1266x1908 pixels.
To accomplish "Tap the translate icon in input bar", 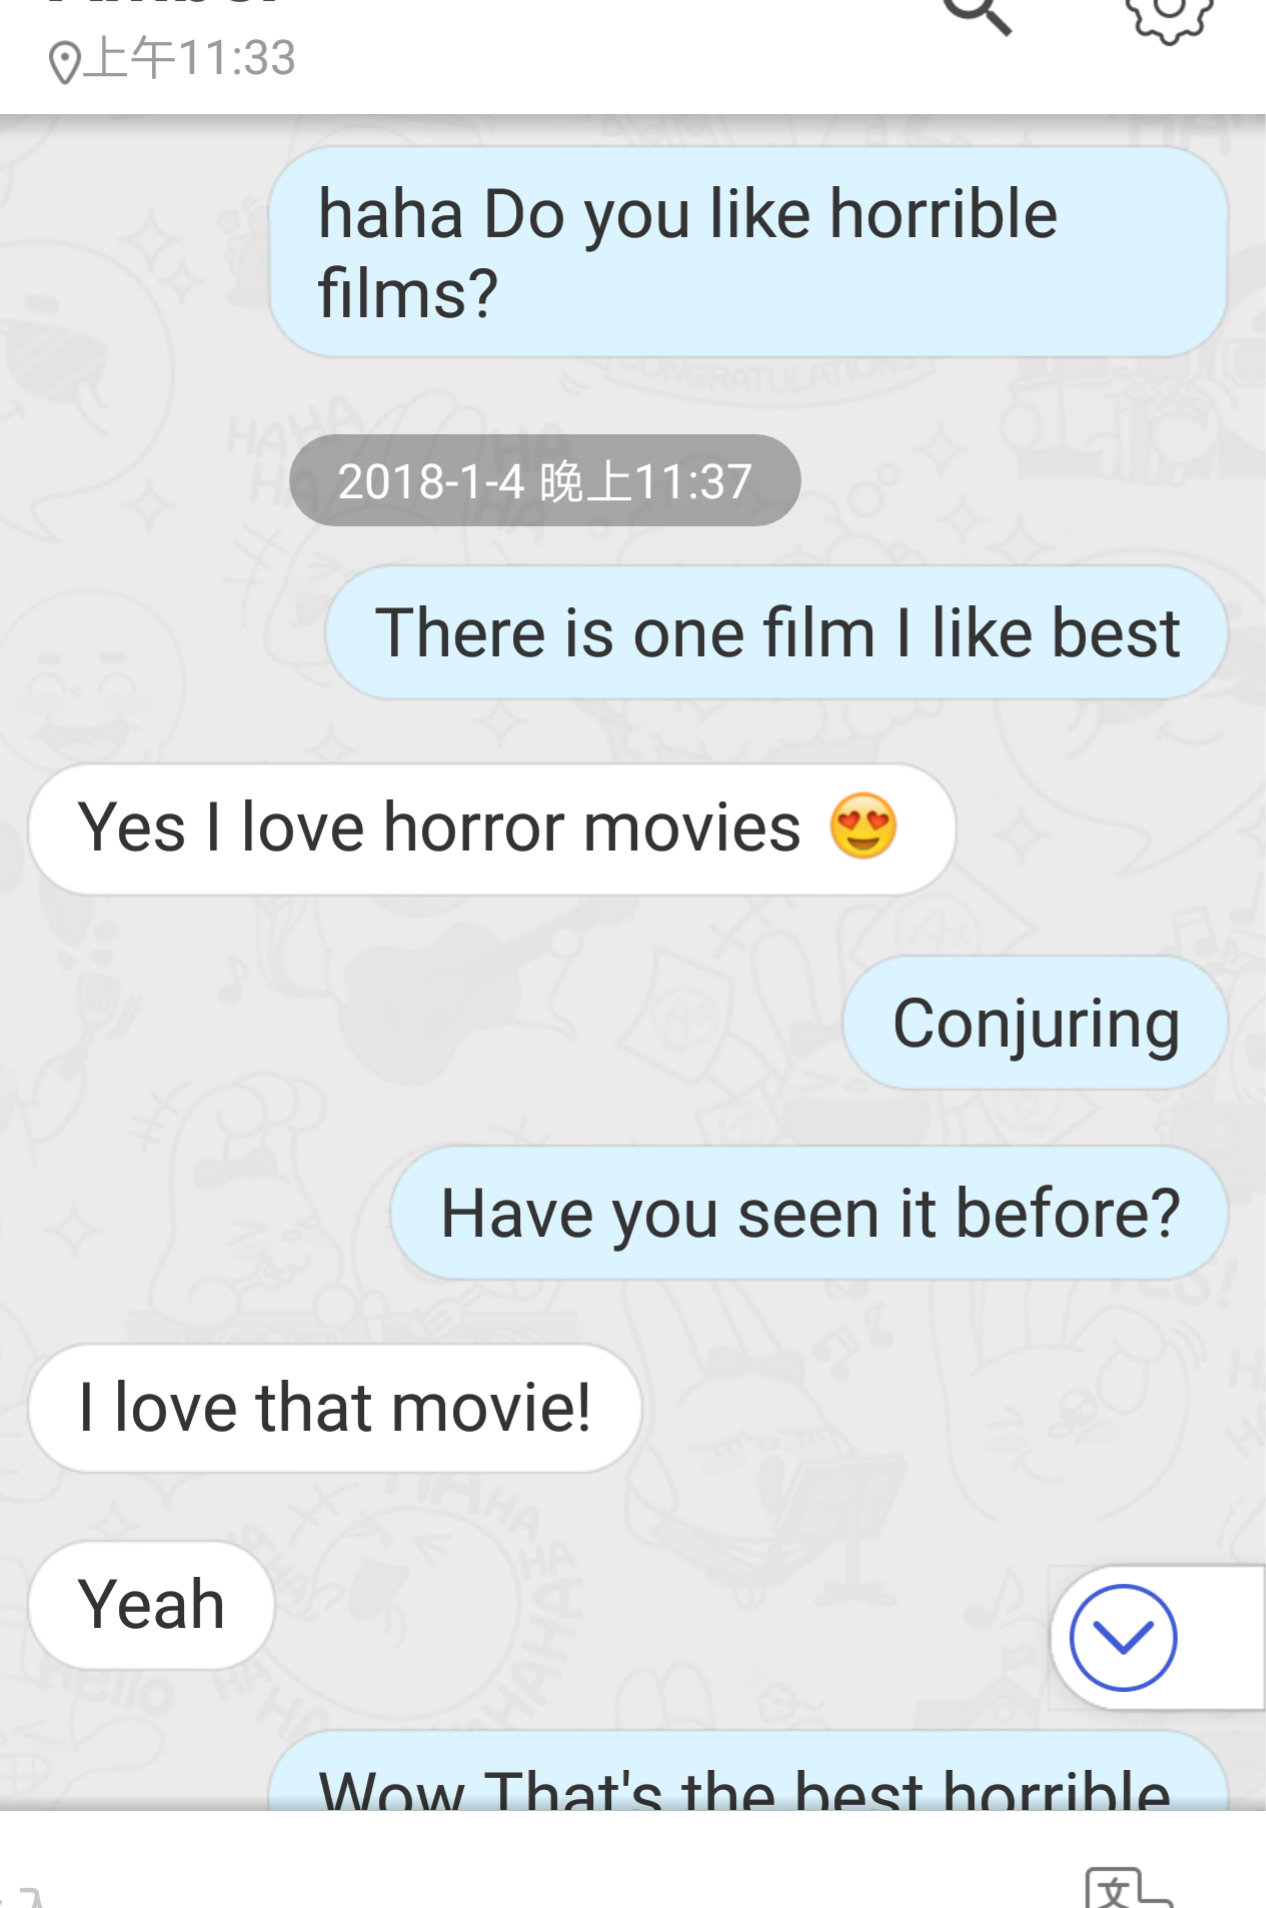I will coord(1128,1889).
